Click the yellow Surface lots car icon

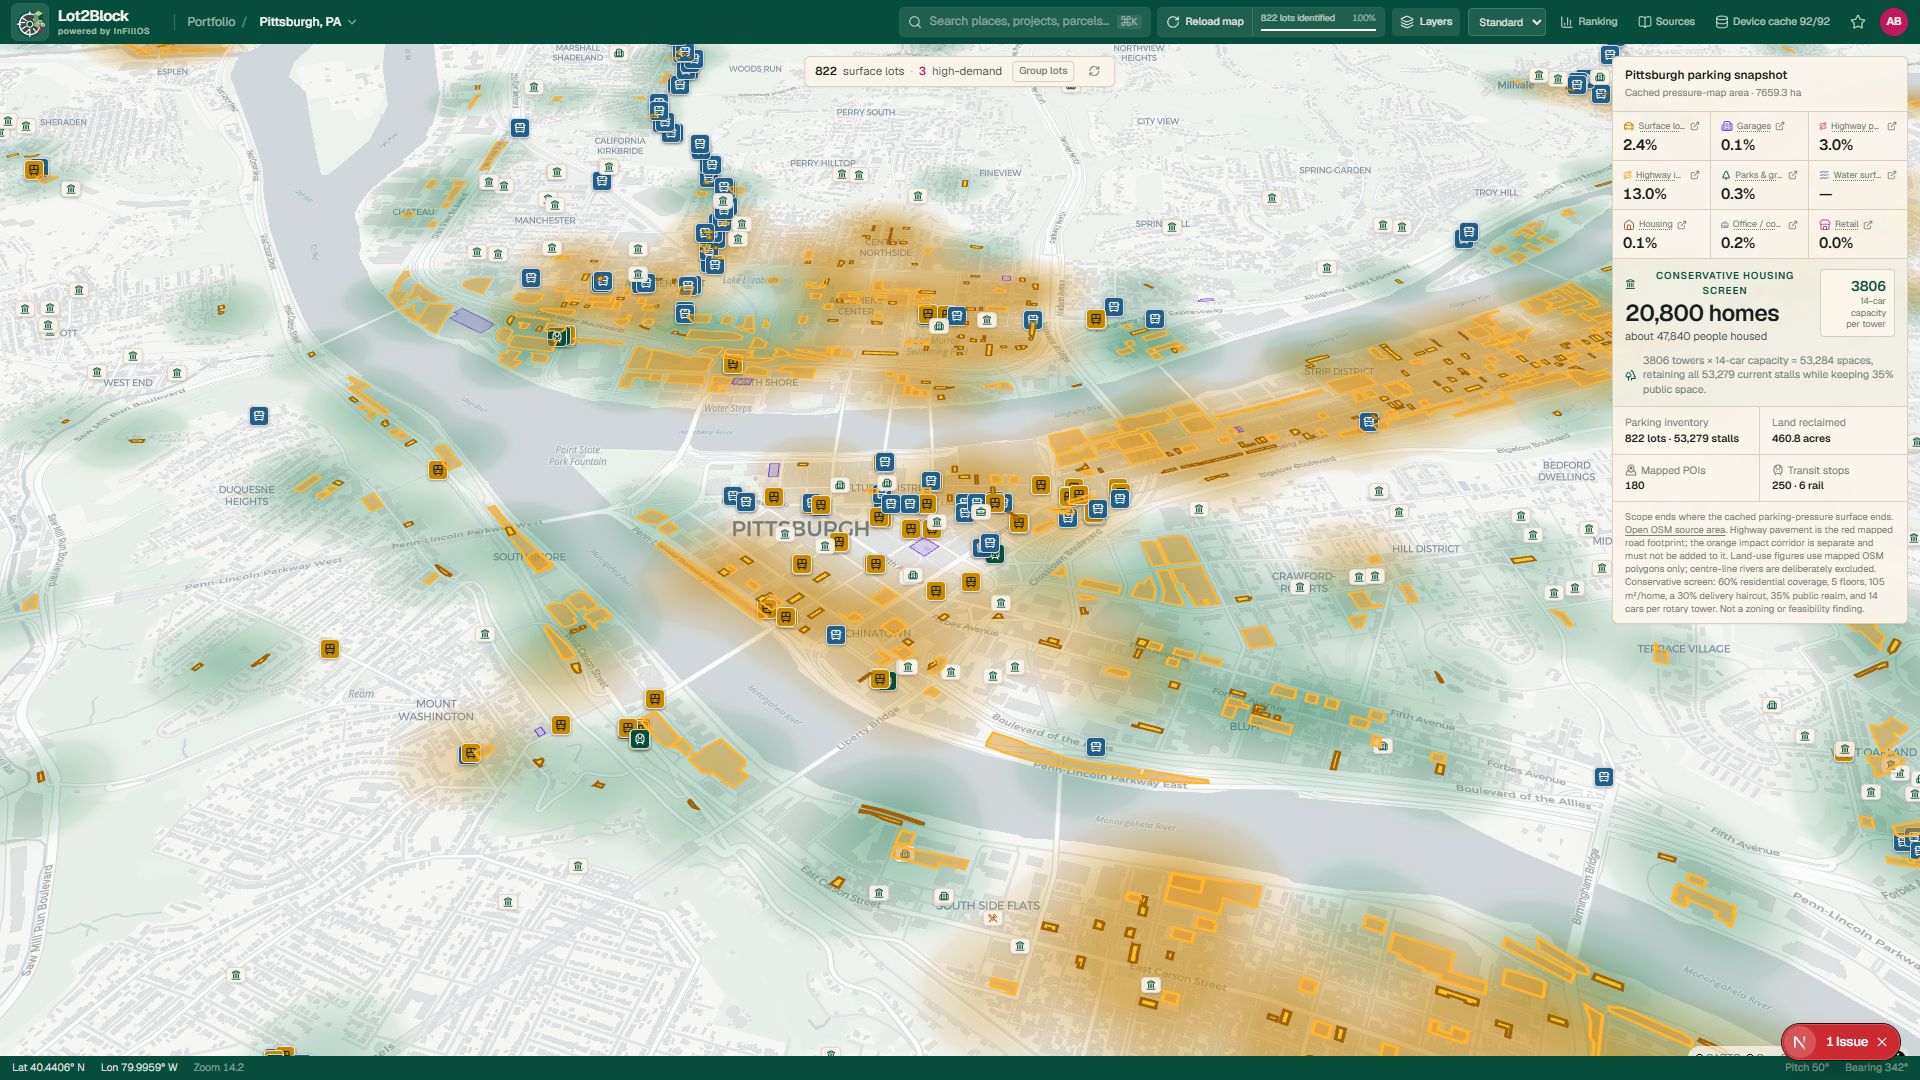1629,126
